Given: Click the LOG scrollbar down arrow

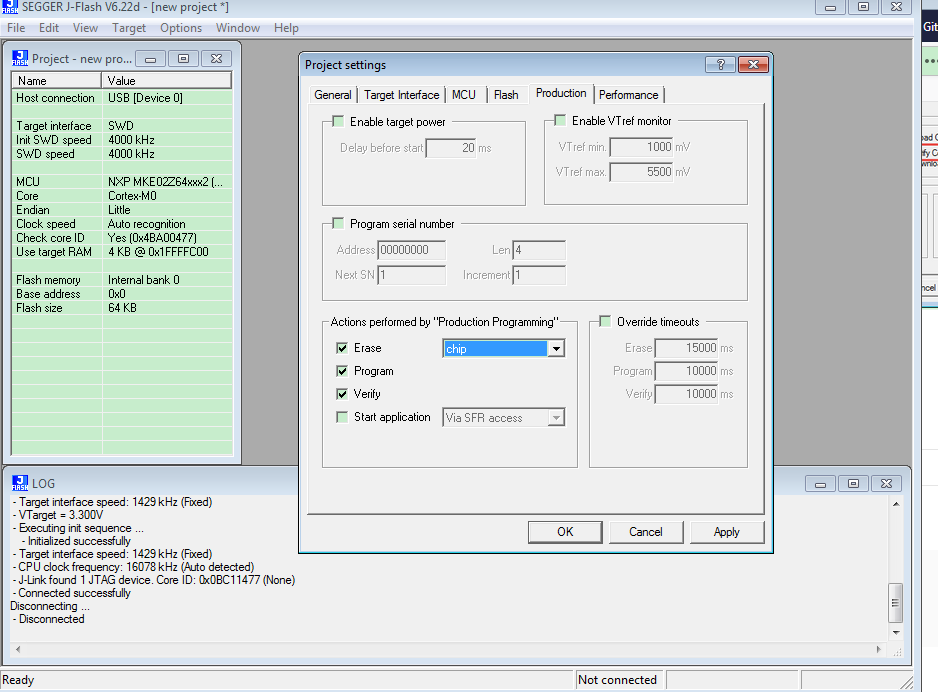Looking at the screenshot, I should pyautogui.click(x=896, y=632).
